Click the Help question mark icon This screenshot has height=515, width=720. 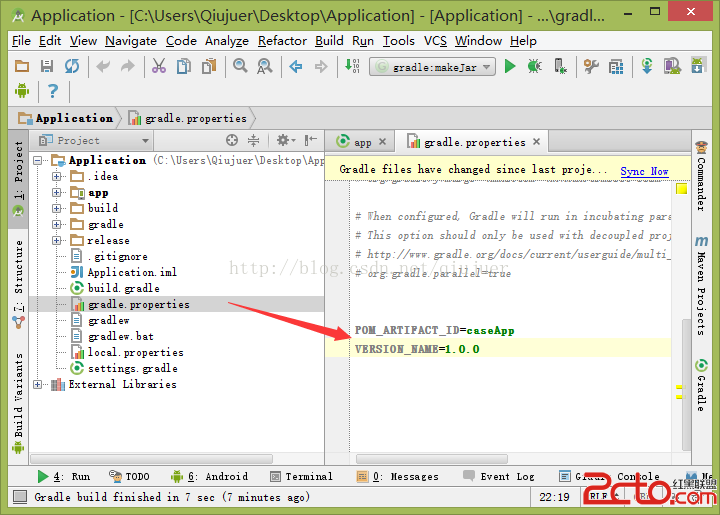[52, 91]
